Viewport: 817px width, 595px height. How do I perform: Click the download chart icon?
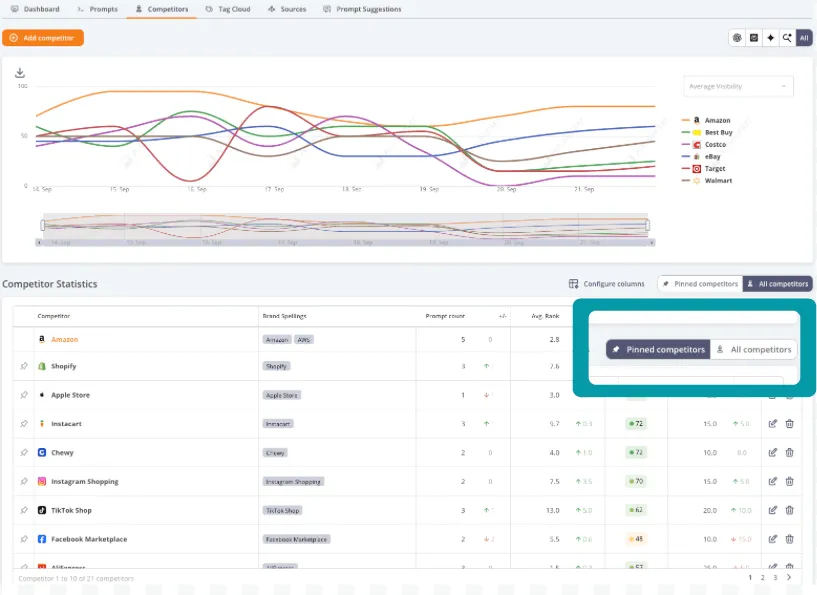[19, 73]
